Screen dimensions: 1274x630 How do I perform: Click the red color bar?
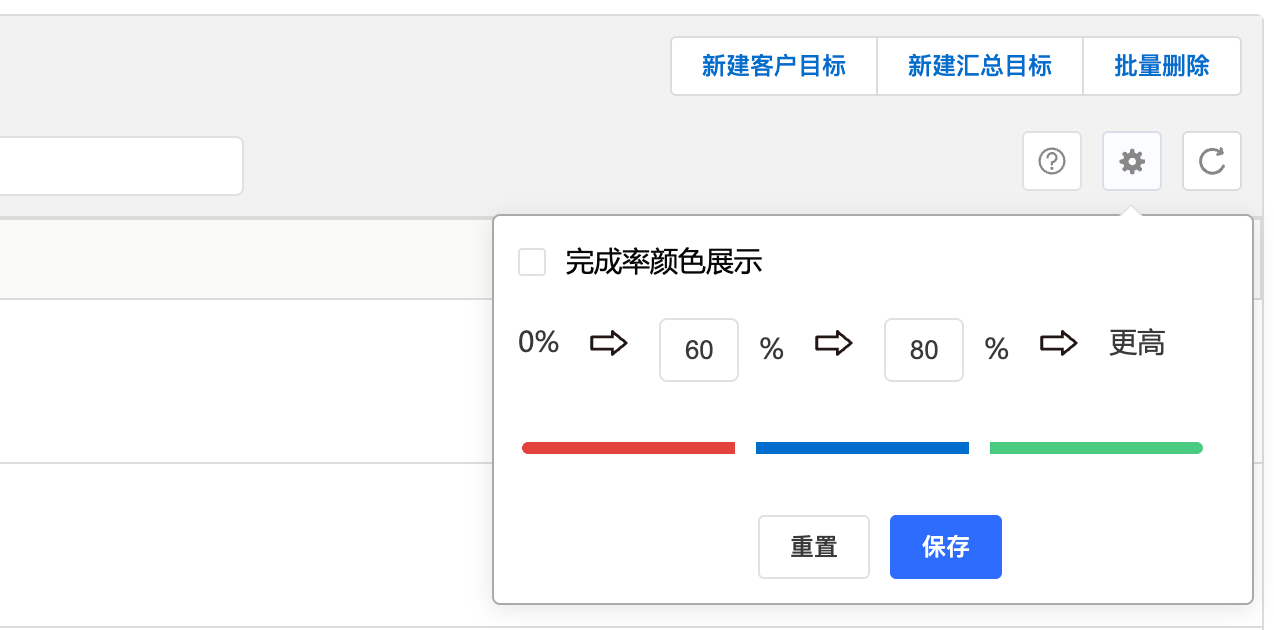628,448
